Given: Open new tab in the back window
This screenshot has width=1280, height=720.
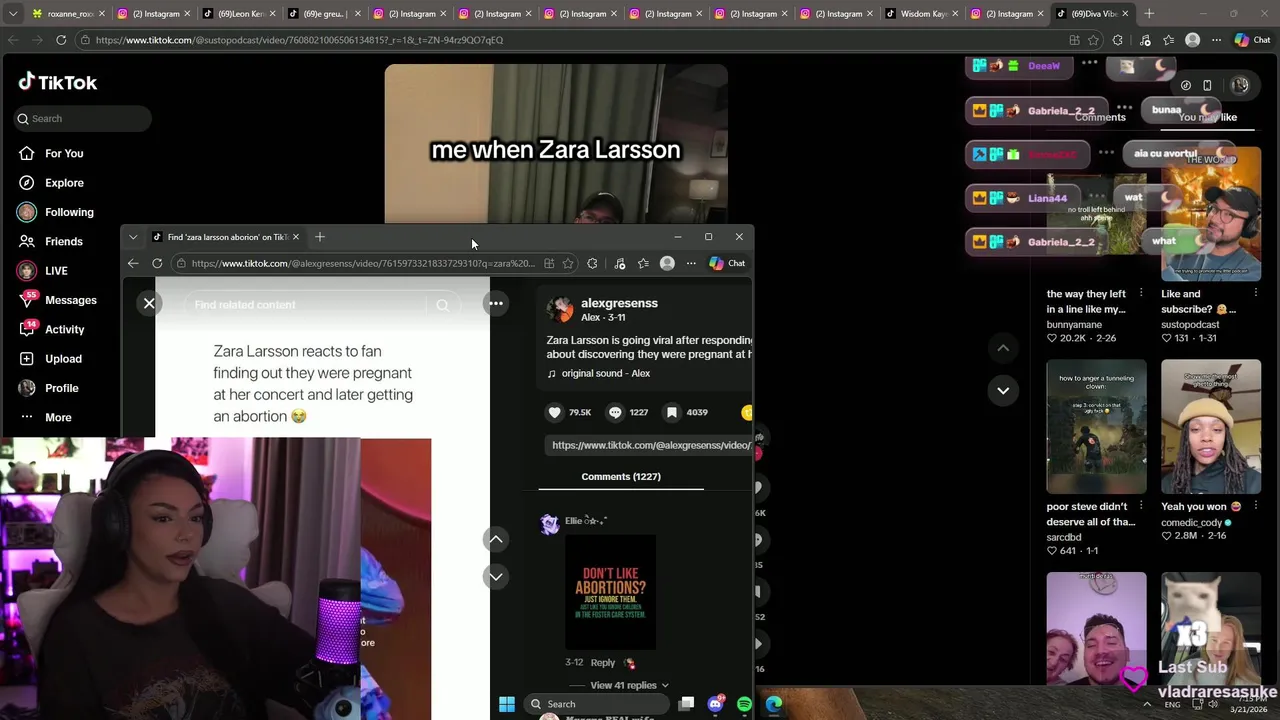Looking at the screenshot, I should tap(1149, 14).
